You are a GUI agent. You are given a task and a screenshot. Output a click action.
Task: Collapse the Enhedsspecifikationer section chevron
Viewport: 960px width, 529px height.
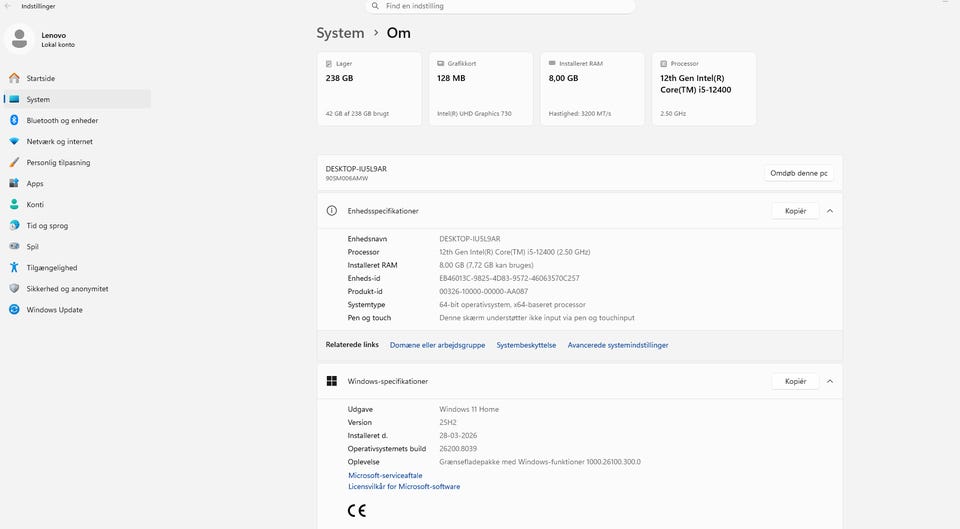(x=830, y=211)
